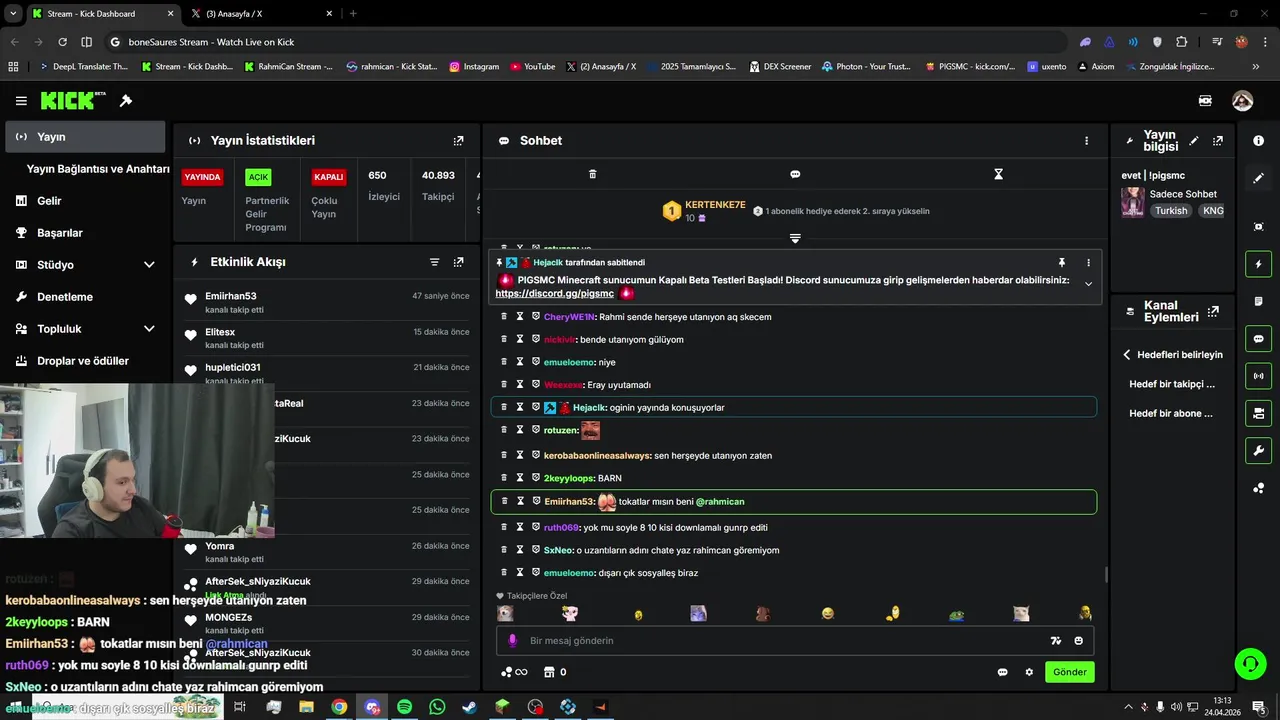Click the info icon in the right rail

[x=1258, y=141]
